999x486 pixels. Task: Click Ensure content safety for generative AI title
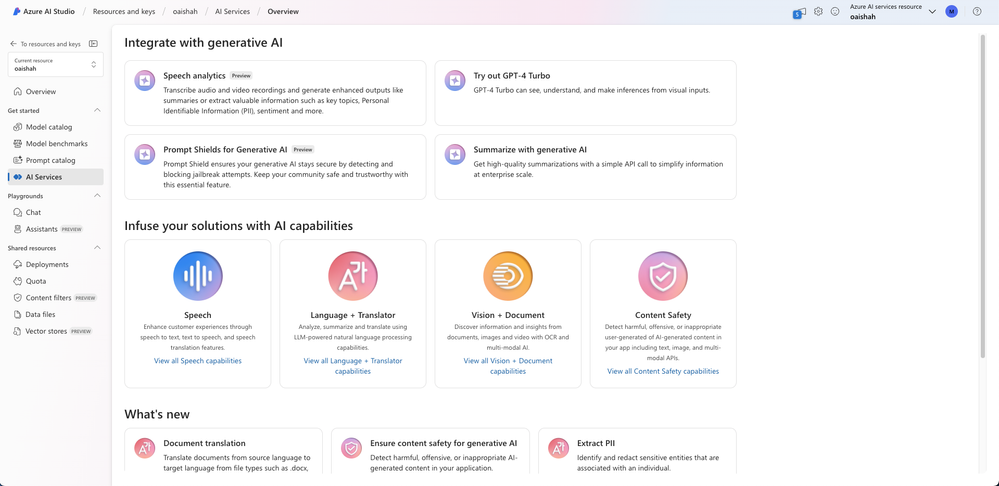(443, 443)
